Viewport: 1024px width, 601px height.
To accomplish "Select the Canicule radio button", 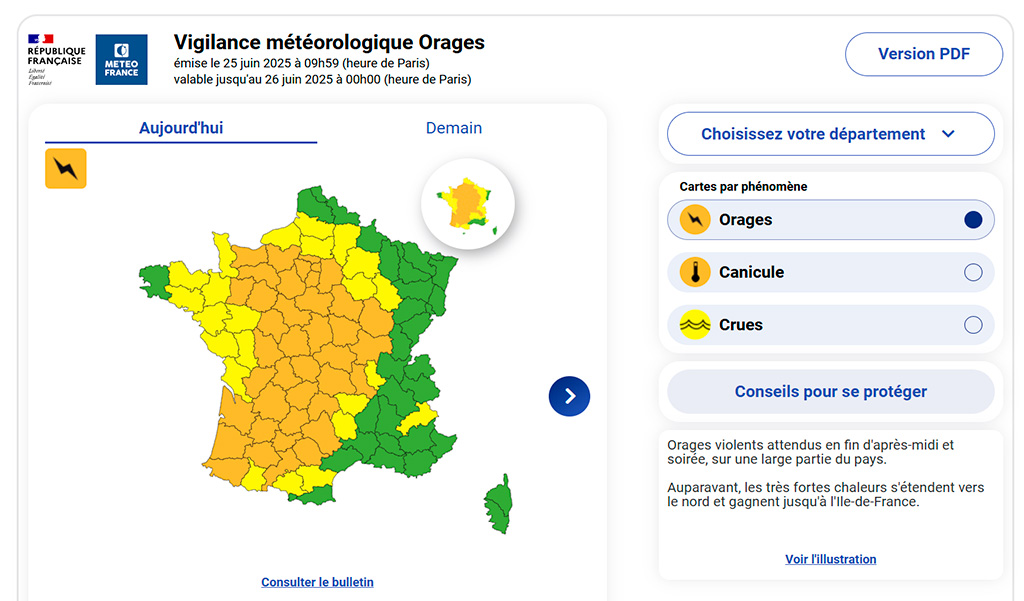I will tap(973, 272).
